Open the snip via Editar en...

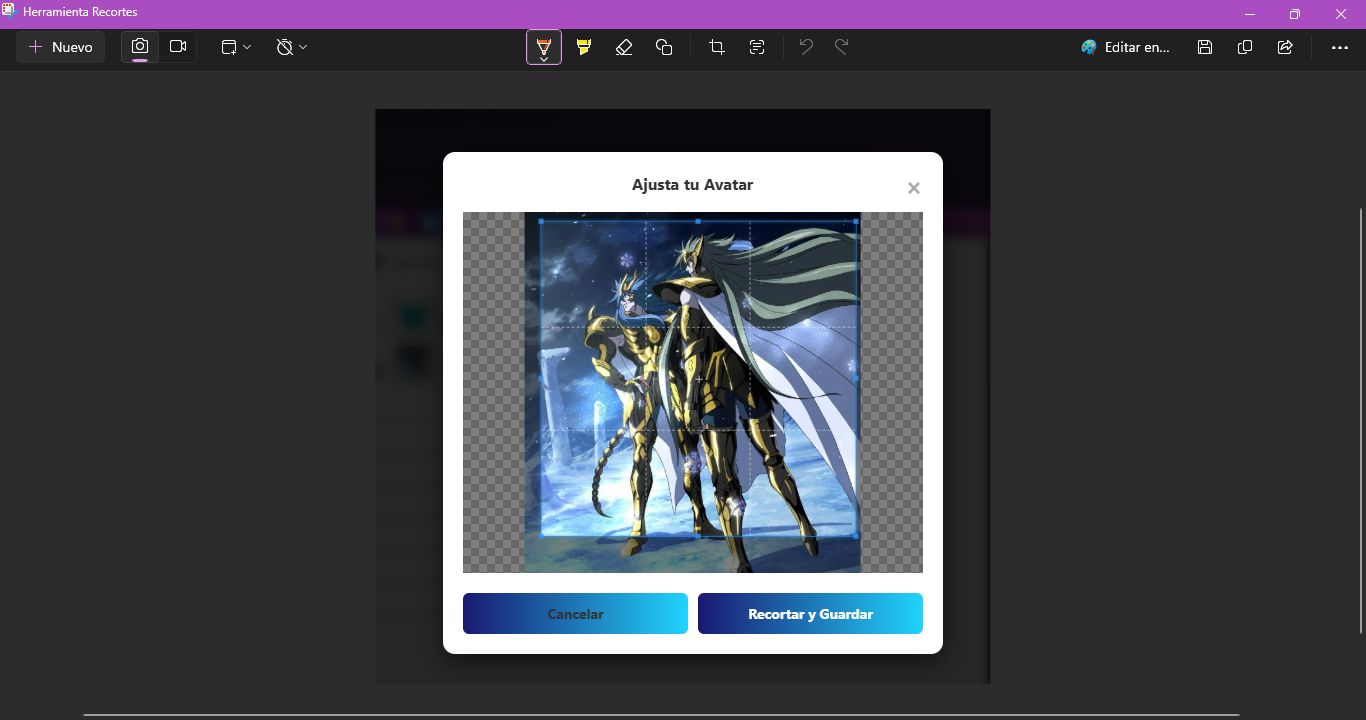(x=1125, y=47)
